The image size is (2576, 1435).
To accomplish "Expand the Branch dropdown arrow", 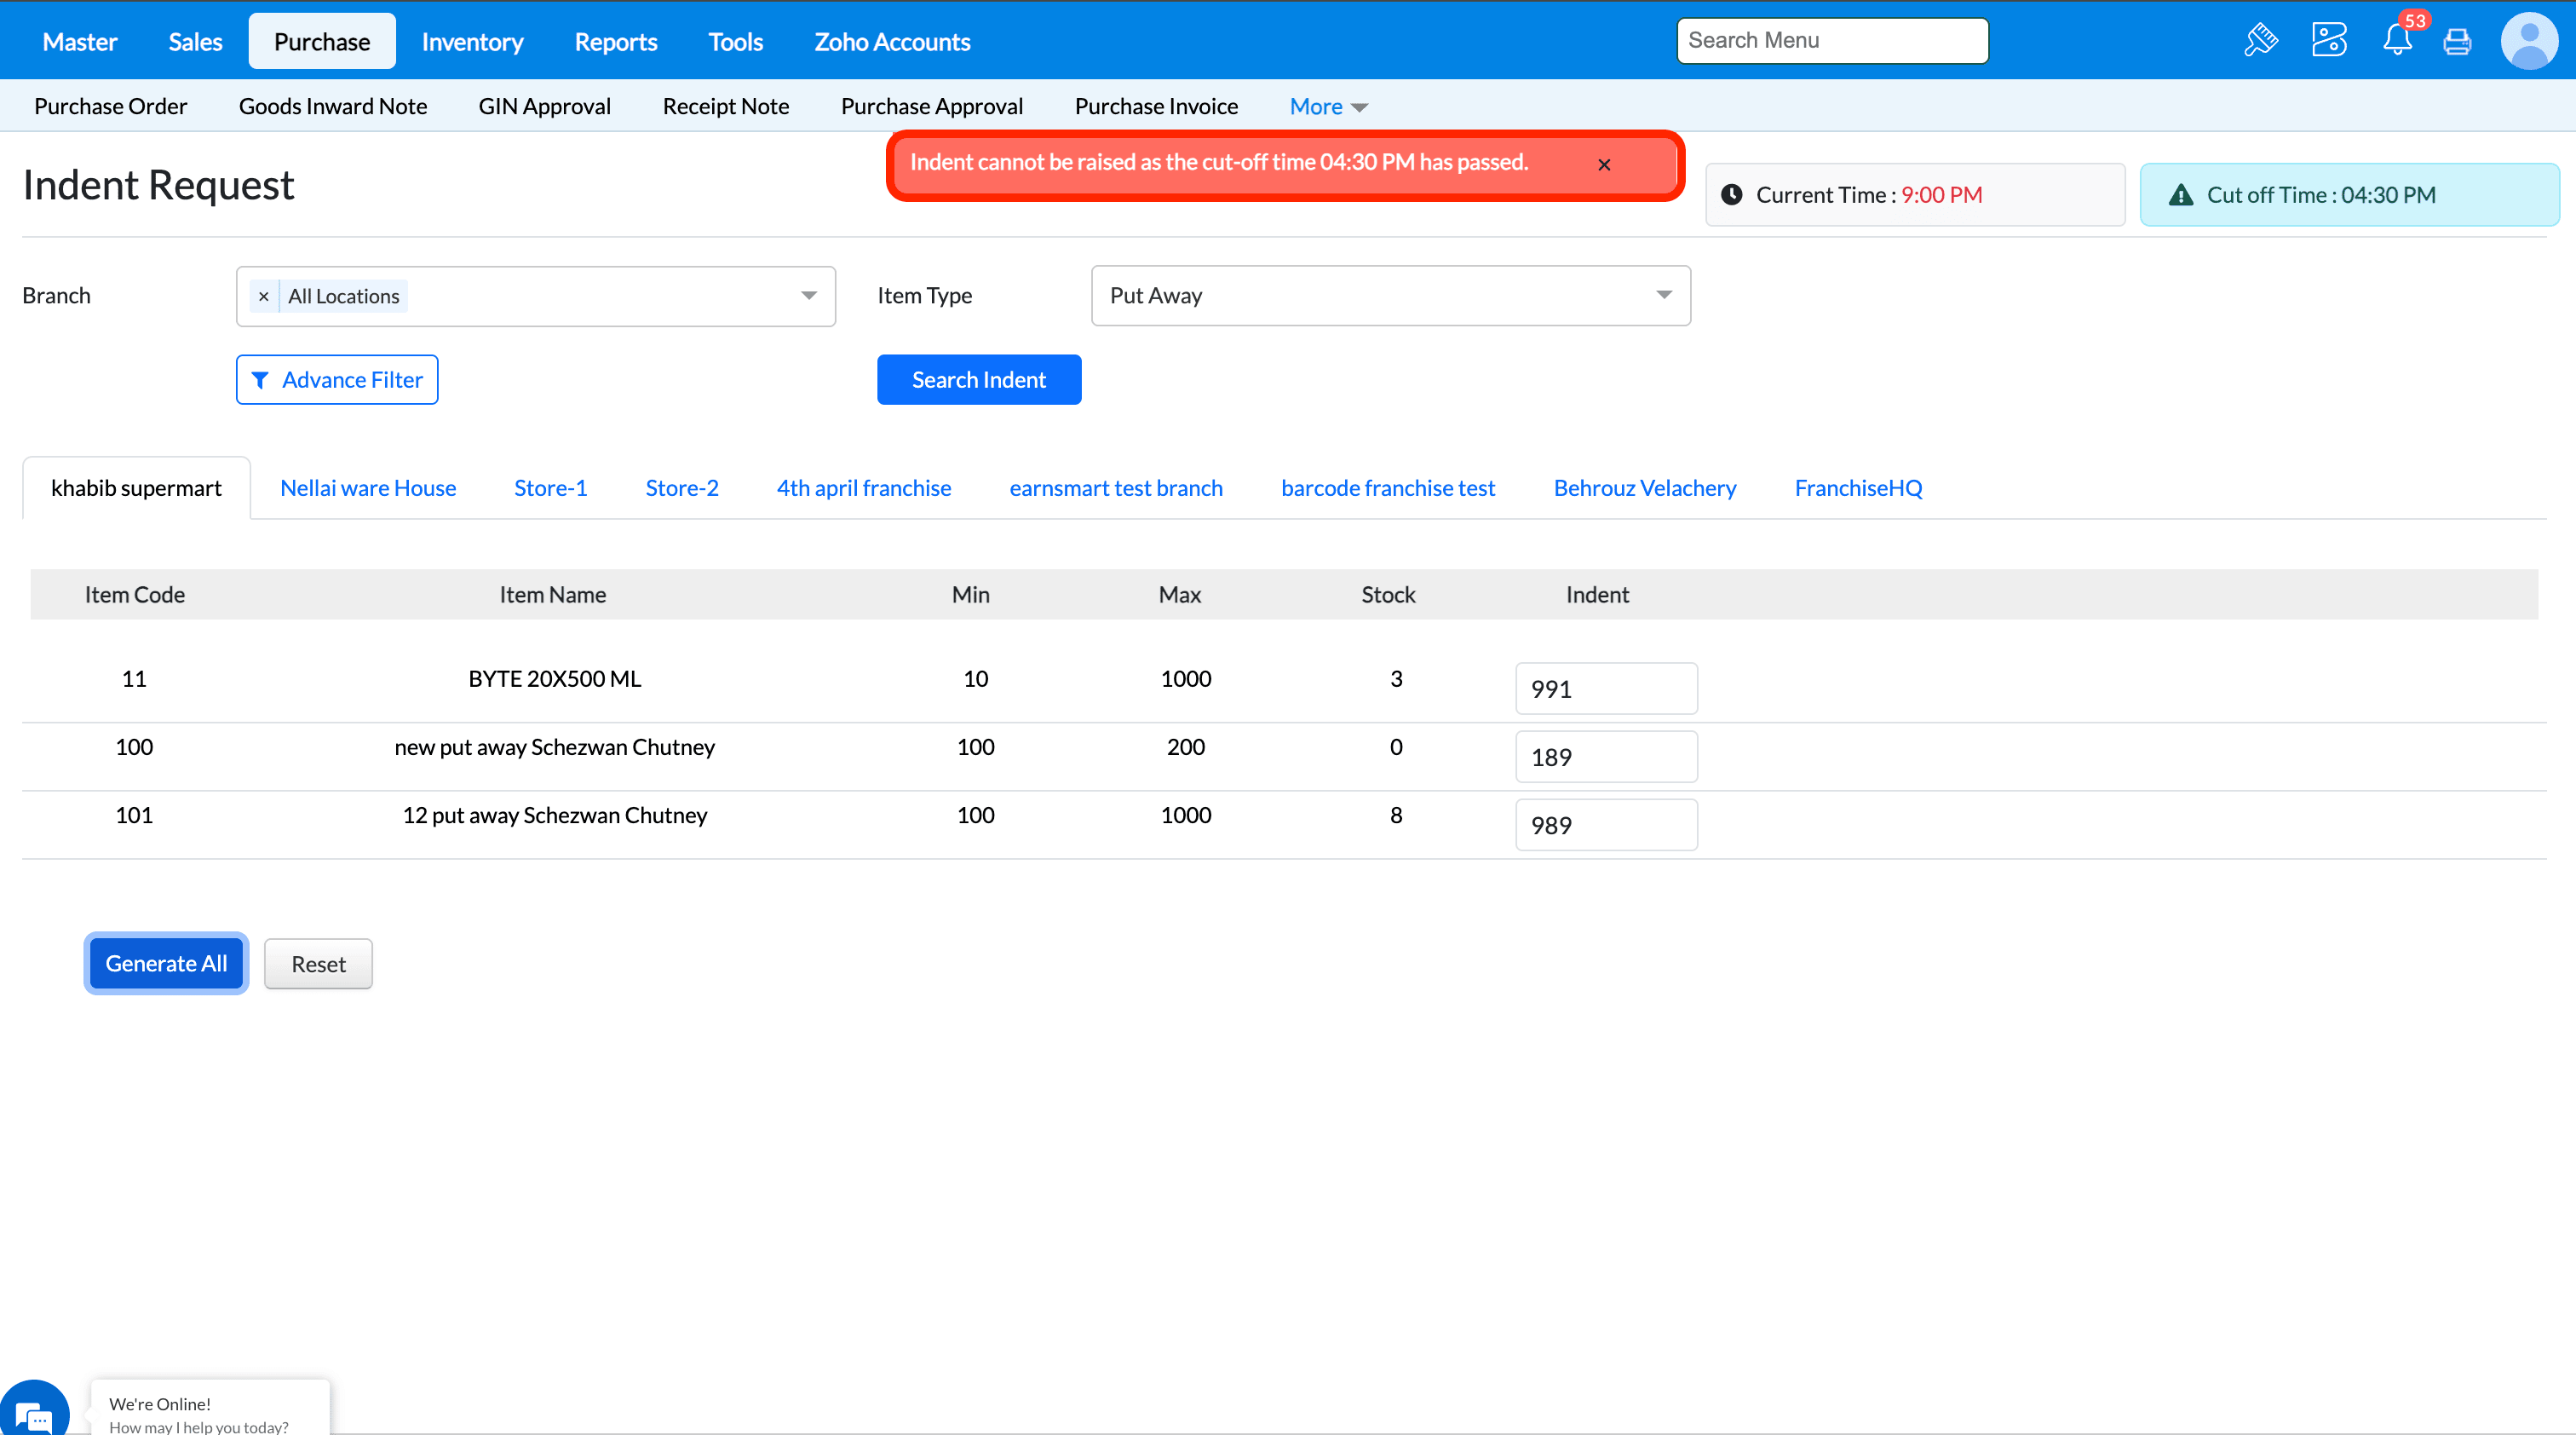I will click(x=808, y=296).
